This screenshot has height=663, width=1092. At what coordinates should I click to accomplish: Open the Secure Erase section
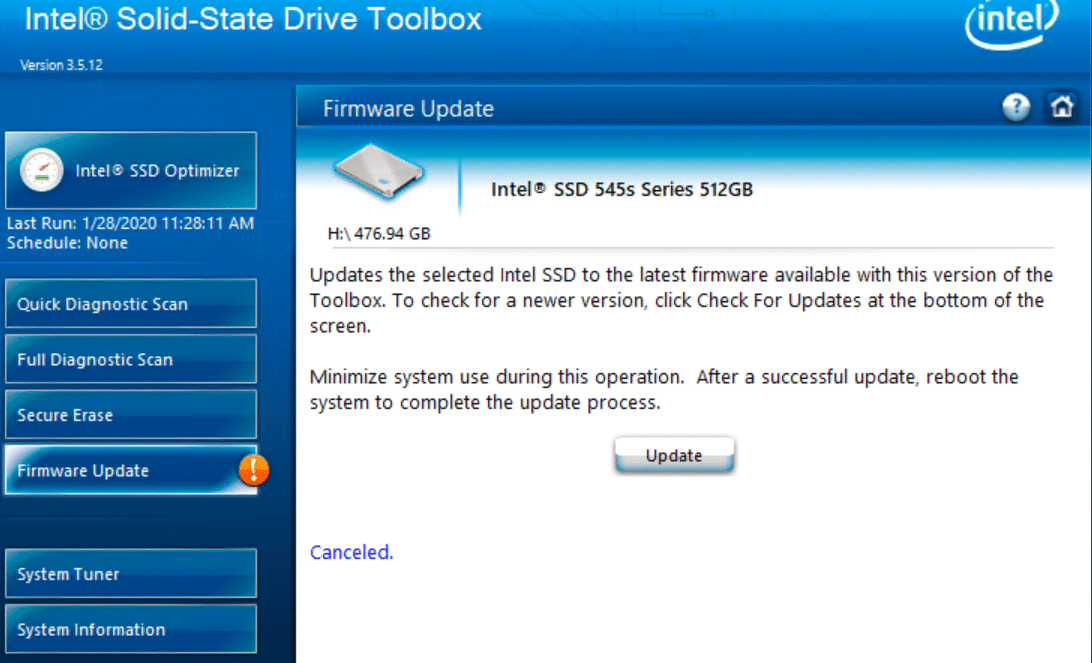[131, 415]
